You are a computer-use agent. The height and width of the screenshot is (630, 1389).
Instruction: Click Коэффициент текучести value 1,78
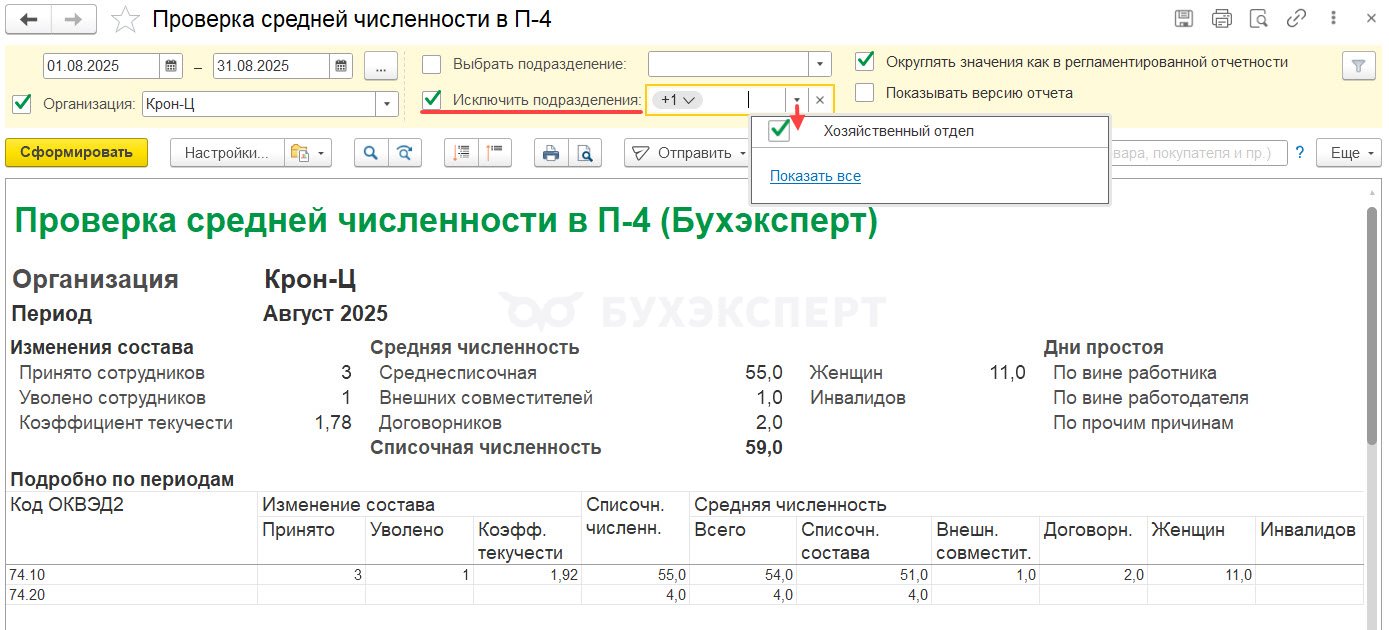click(x=333, y=423)
